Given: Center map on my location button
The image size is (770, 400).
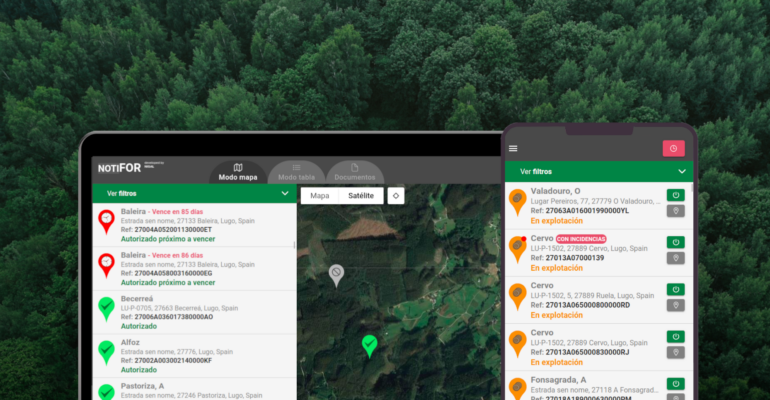Looking at the screenshot, I should pos(396,195).
